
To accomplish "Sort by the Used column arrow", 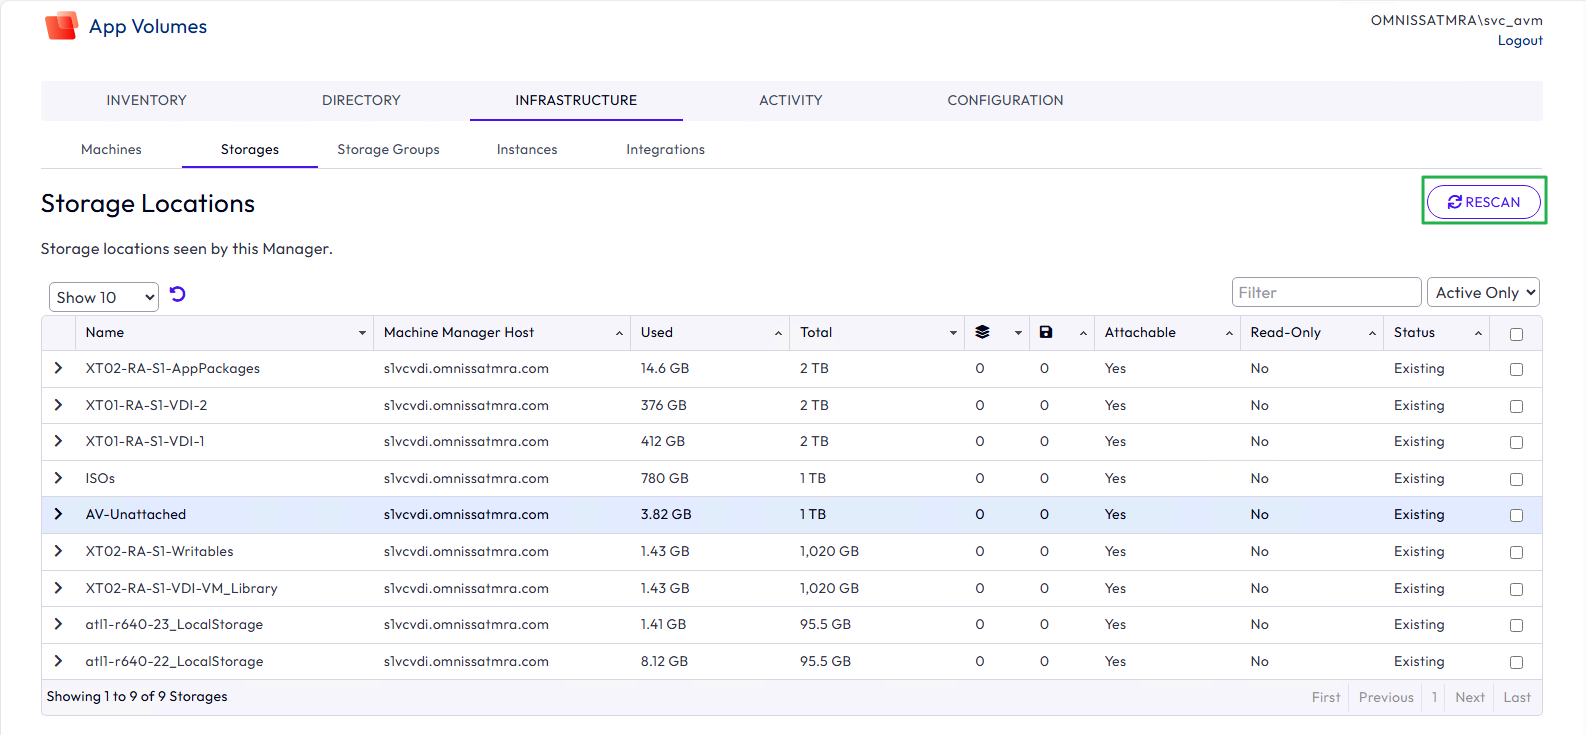I will (x=778, y=333).
